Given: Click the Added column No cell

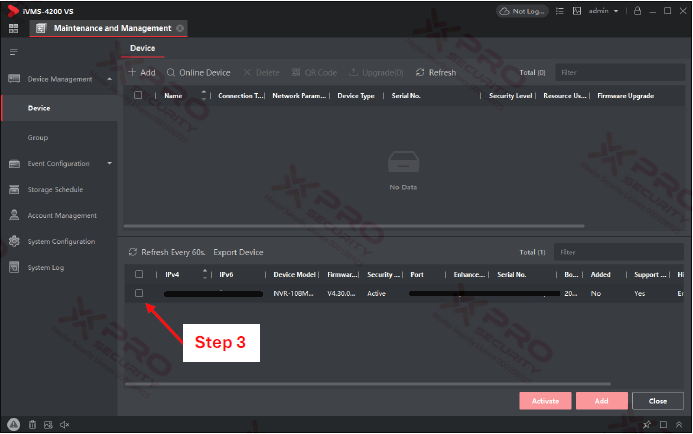Looking at the screenshot, I should pos(596,293).
